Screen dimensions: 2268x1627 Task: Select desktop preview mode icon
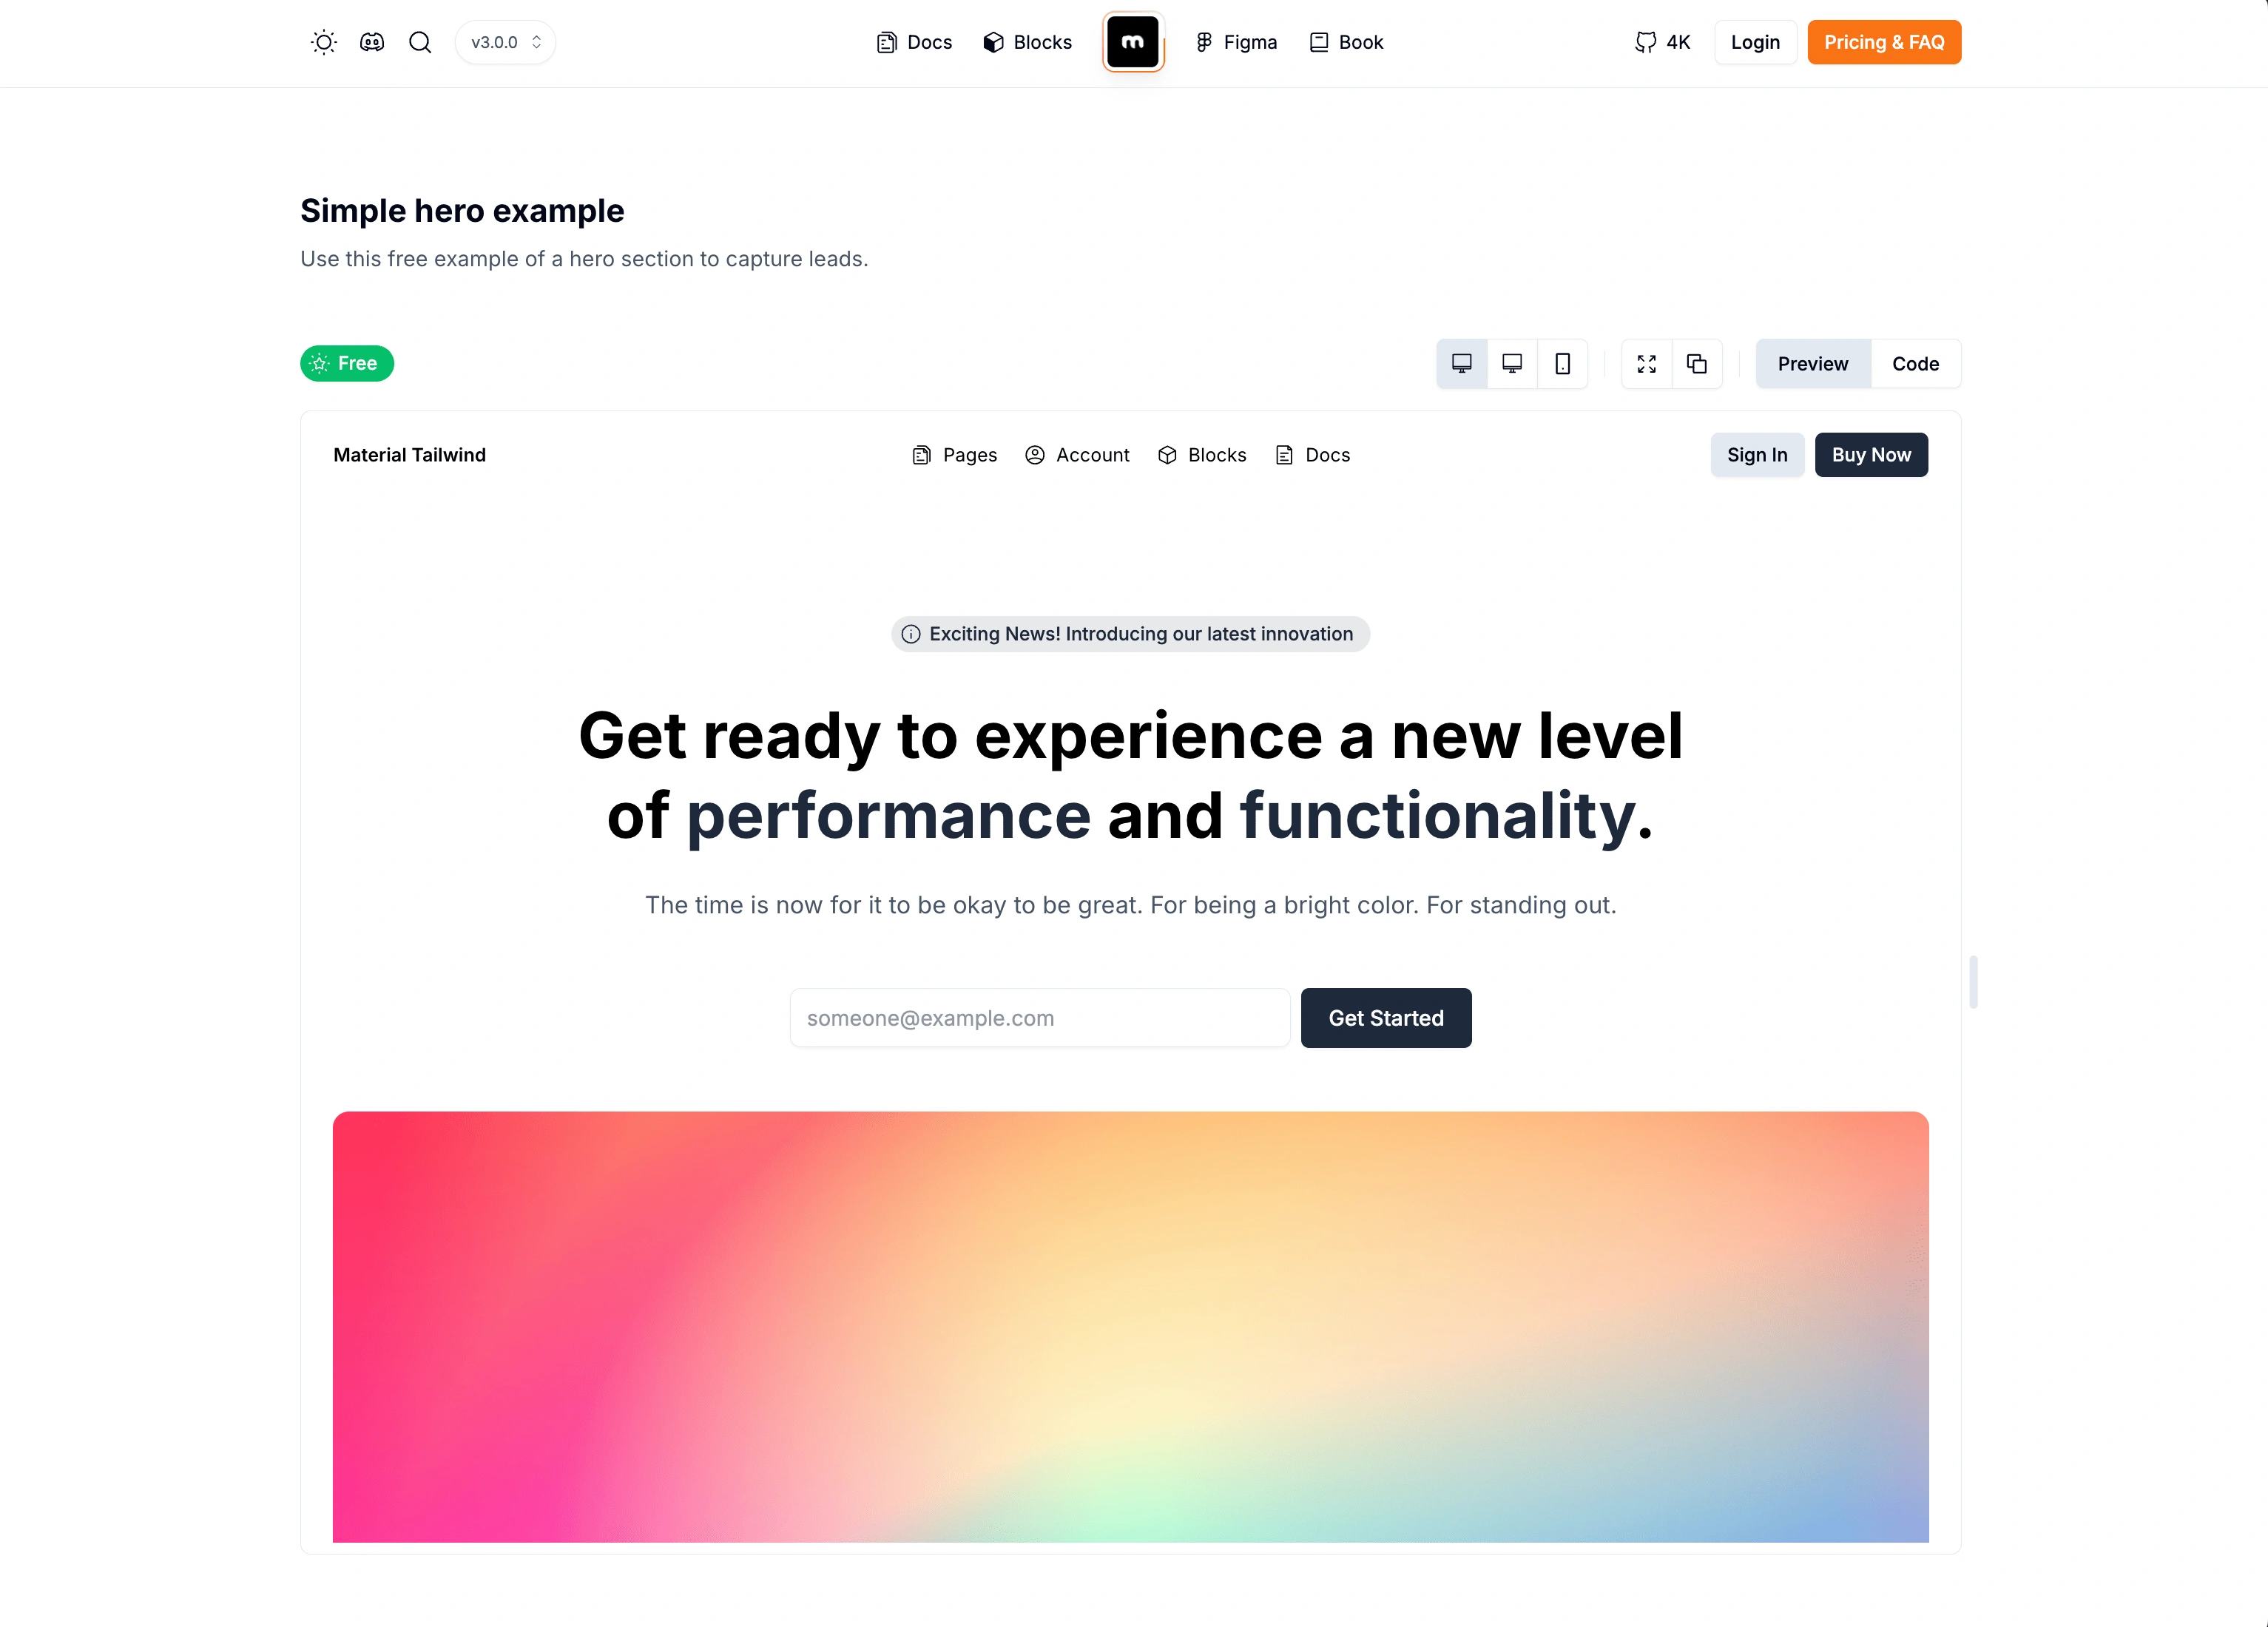tap(1463, 362)
